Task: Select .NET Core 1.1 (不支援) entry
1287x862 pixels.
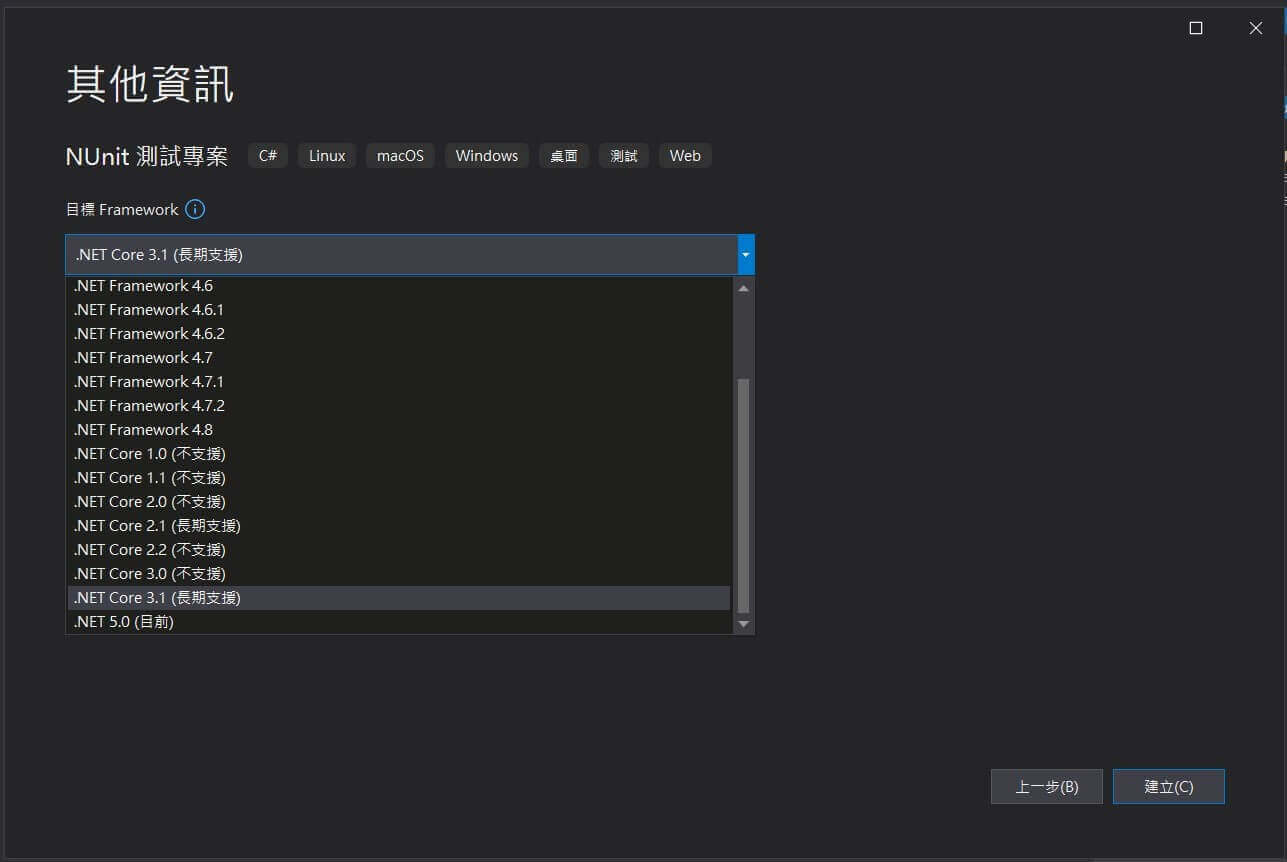Action: 399,478
